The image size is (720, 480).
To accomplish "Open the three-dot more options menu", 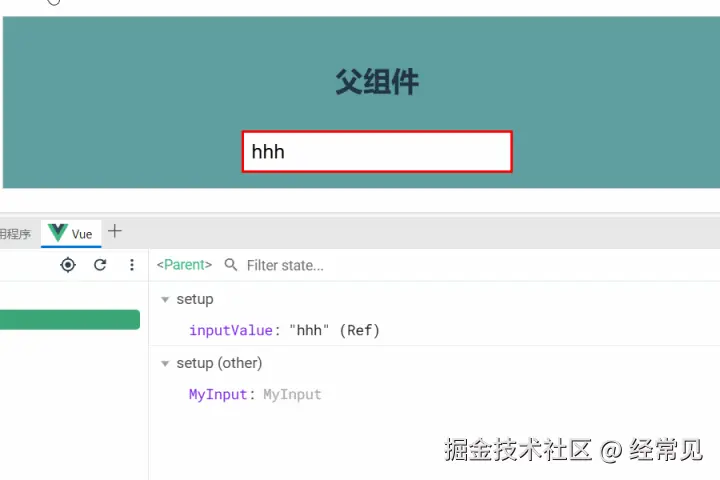I will point(132,265).
